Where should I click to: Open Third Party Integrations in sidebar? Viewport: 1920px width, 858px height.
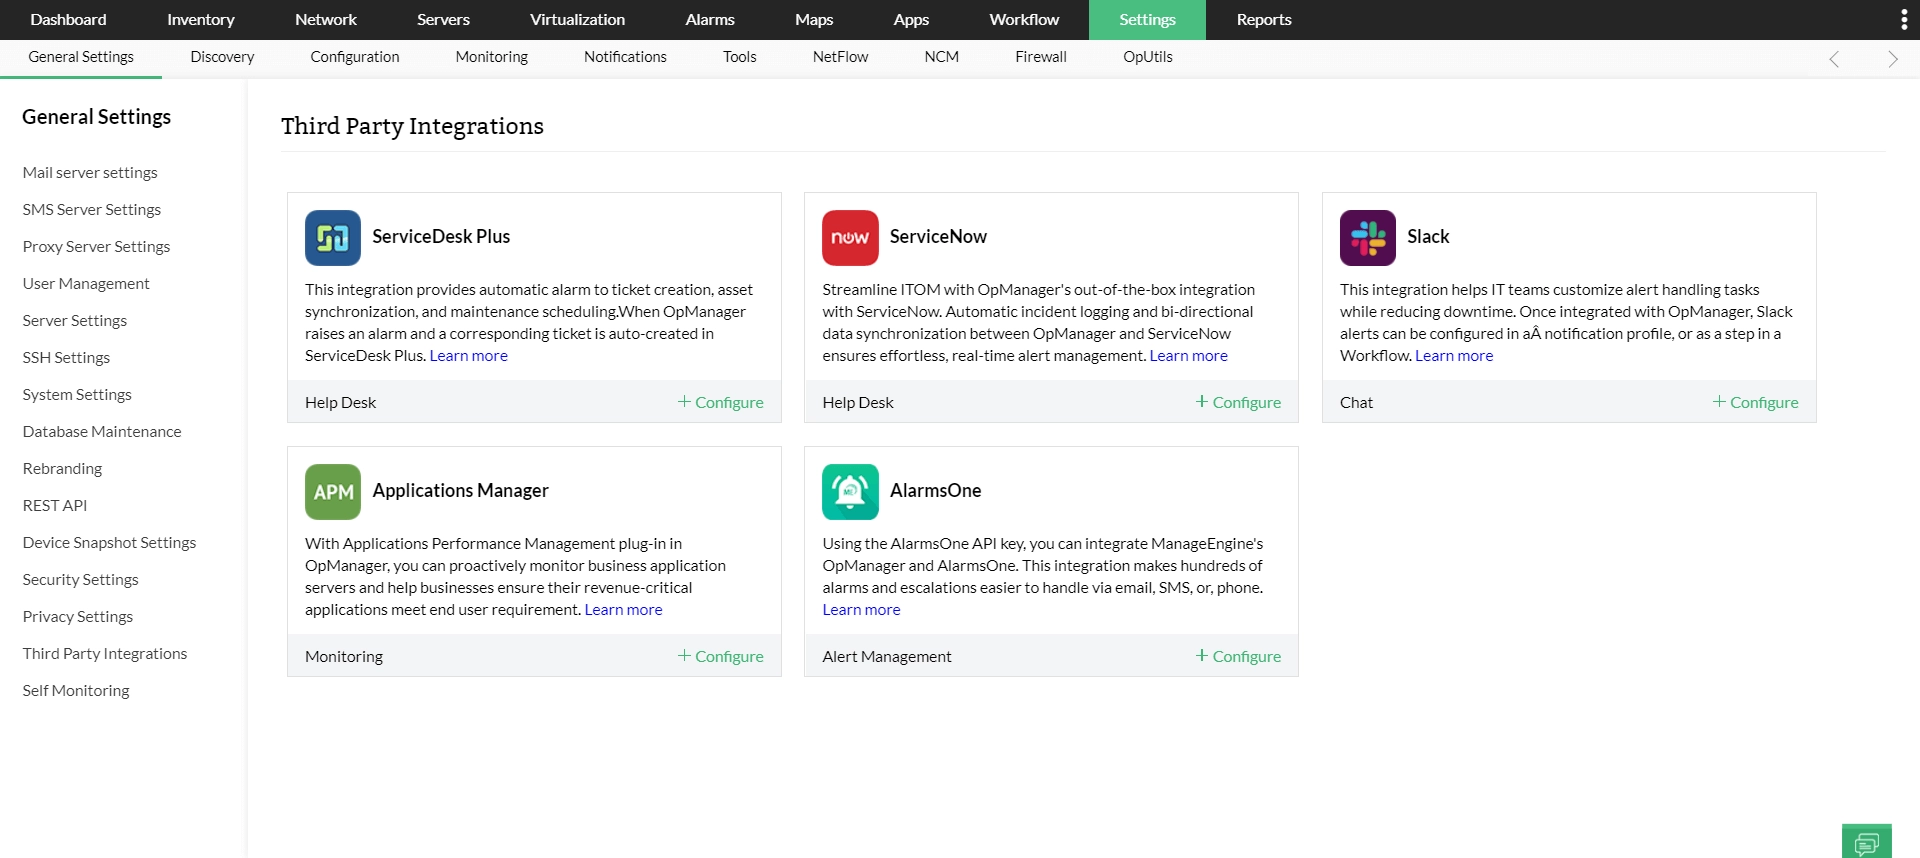point(105,654)
